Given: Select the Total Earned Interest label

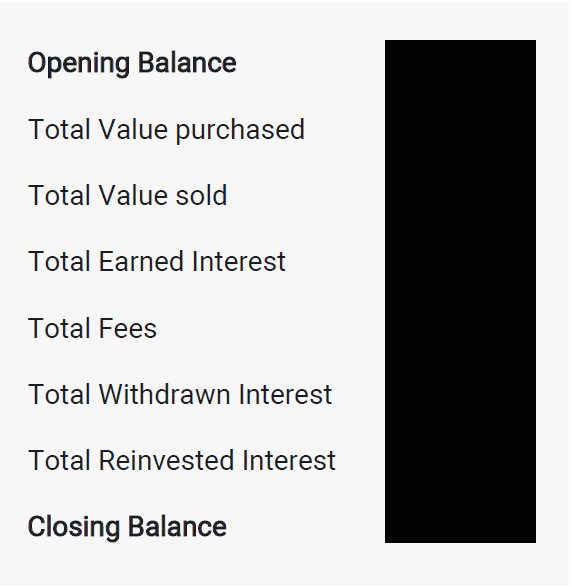Looking at the screenshot, I should tap(157, 261).
